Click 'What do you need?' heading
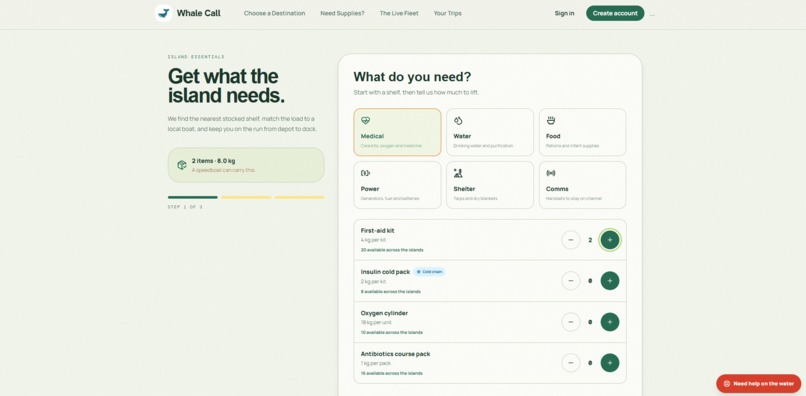806x396 pixels. pos(412,77)
